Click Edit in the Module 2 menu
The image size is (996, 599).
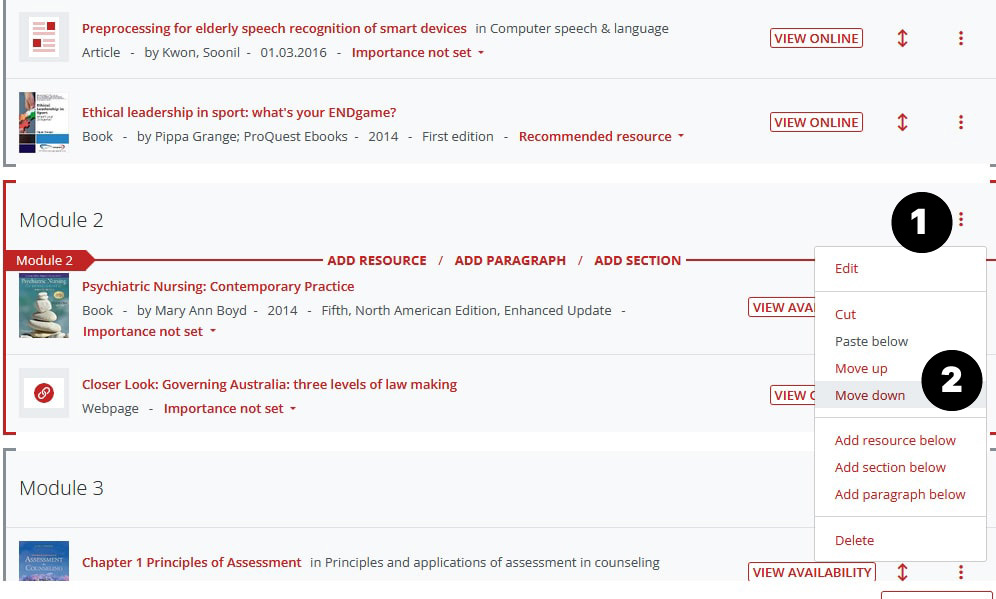click(x=846, y=268)
